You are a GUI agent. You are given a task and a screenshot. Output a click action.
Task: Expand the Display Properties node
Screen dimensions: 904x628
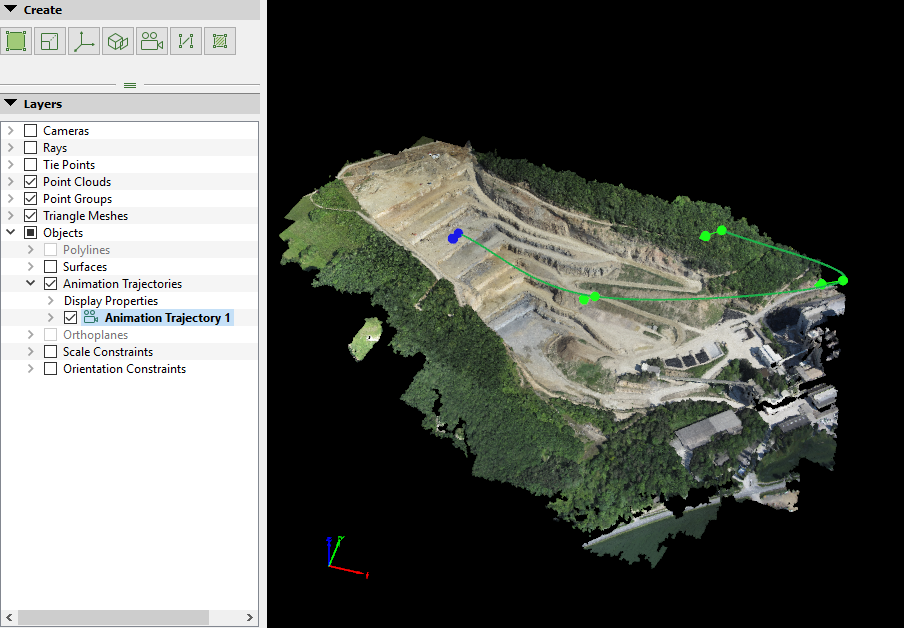pyautogui.click(x=51, y=301)
